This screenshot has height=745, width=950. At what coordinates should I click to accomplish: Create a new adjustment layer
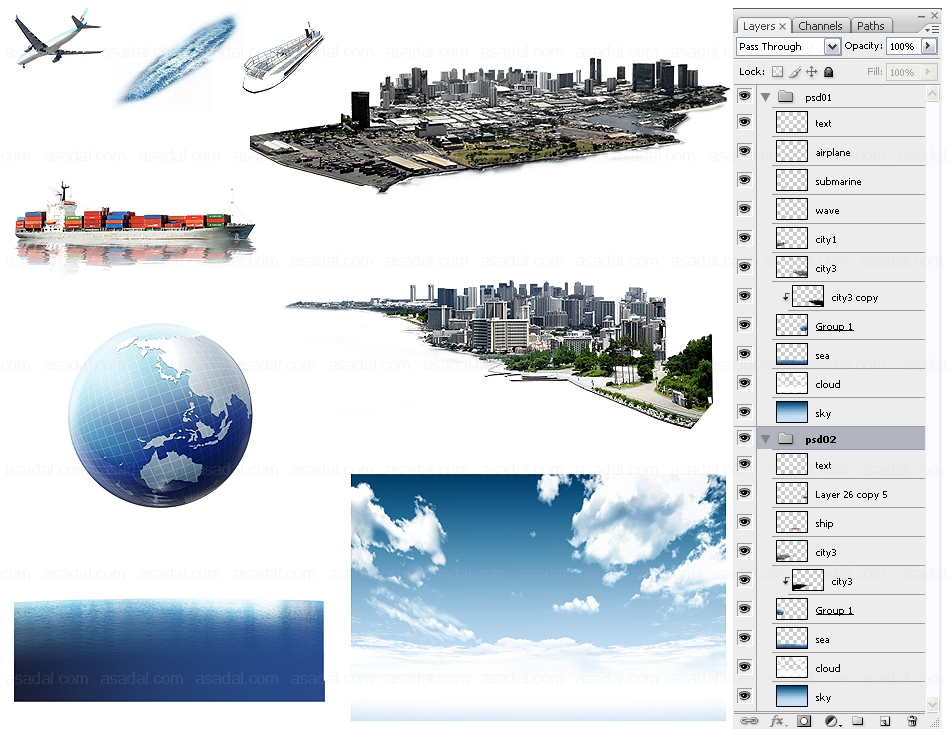(x=831, y=721)
